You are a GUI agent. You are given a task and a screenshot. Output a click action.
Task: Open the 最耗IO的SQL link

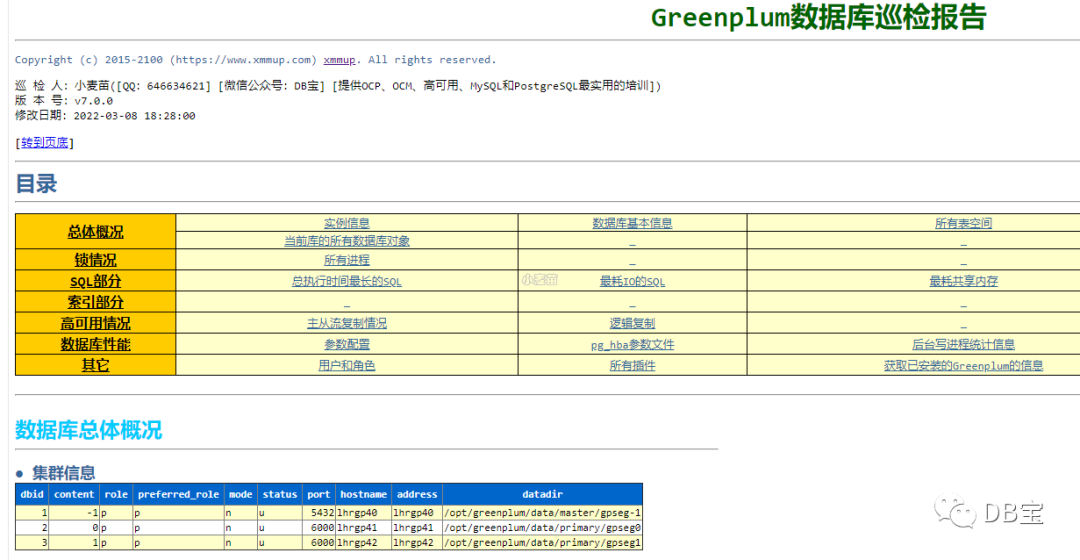click(632, 281)
